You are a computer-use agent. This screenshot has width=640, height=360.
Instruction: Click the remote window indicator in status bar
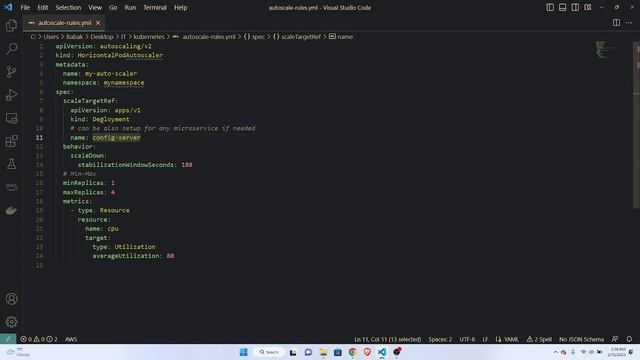tap(8, 339)
